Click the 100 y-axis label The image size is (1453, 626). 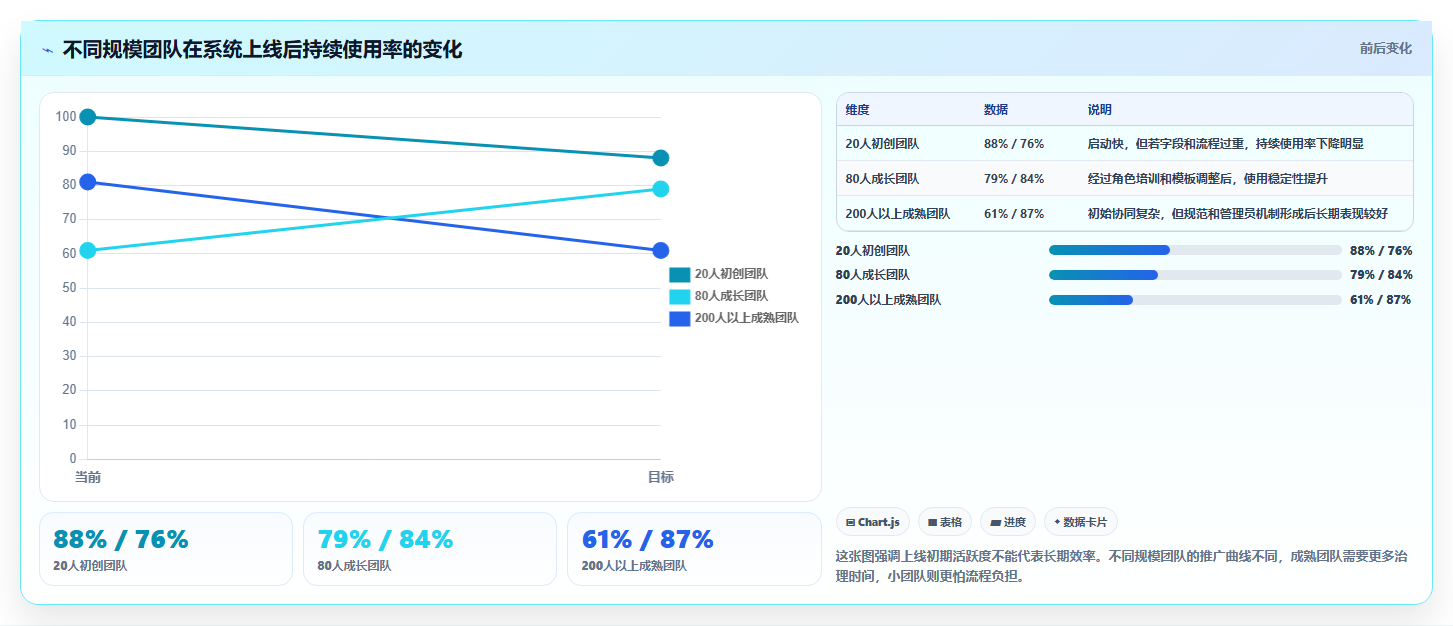[x=66, y=117]
